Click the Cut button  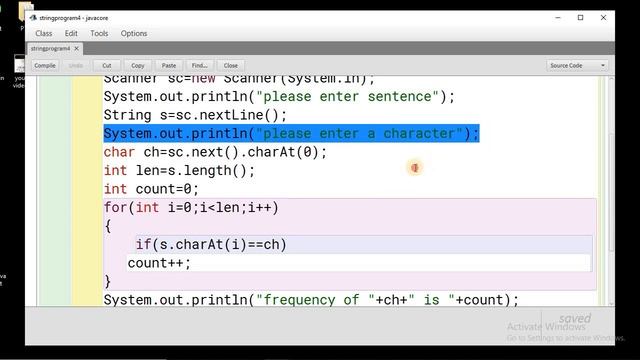coord(107,66)
